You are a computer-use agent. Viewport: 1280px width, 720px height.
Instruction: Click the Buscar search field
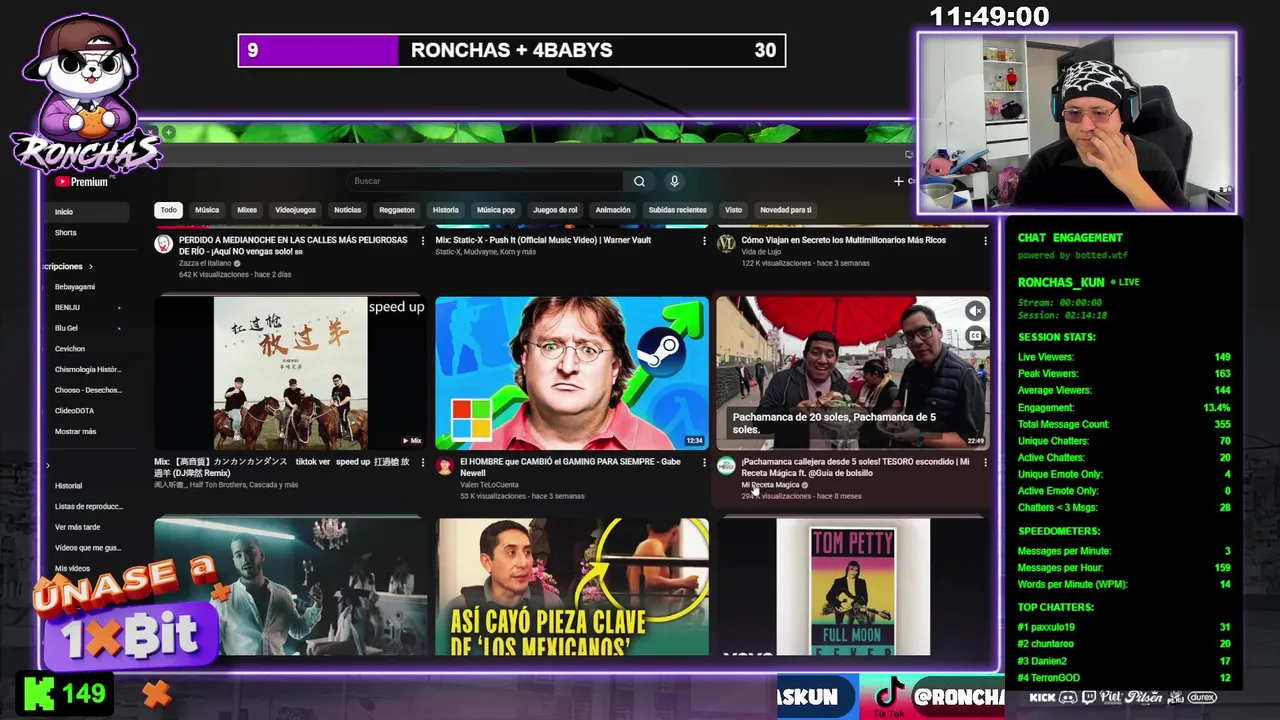(487, 181)
